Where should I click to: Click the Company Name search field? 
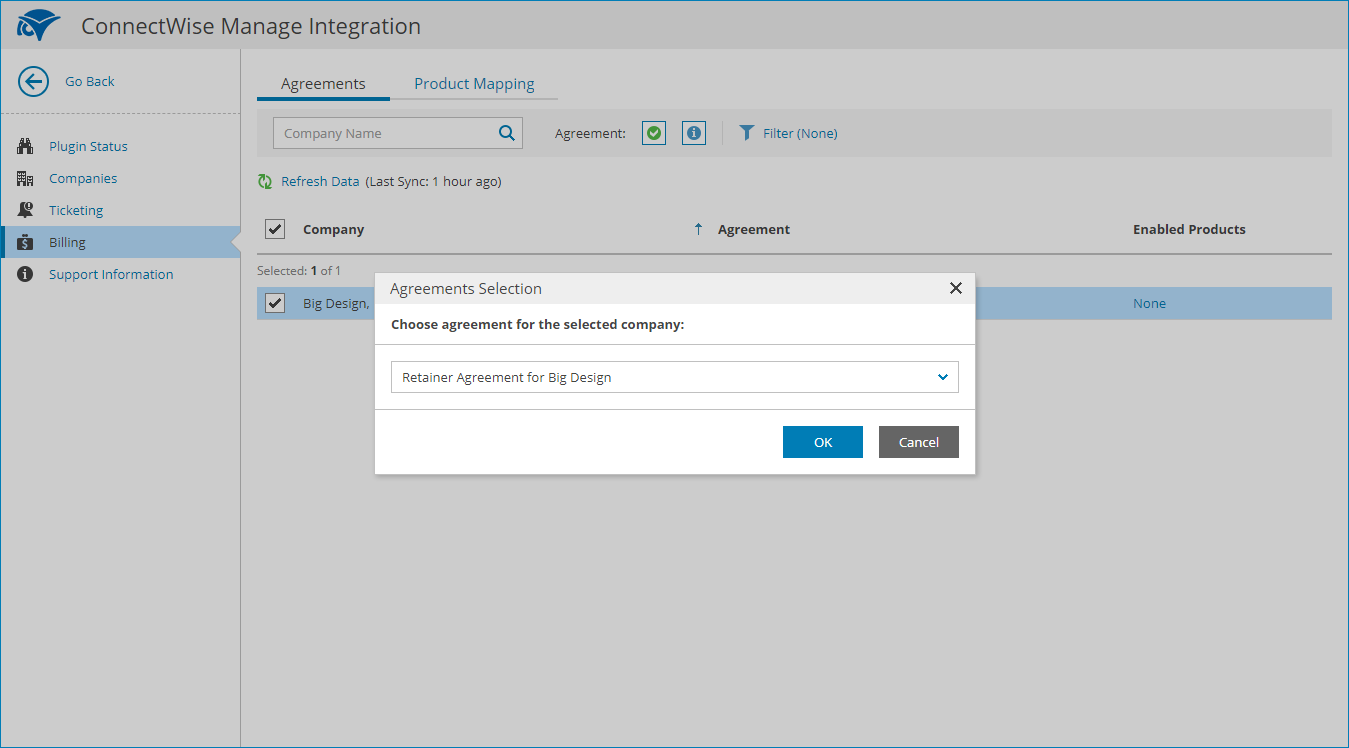(x=385, y=133)
